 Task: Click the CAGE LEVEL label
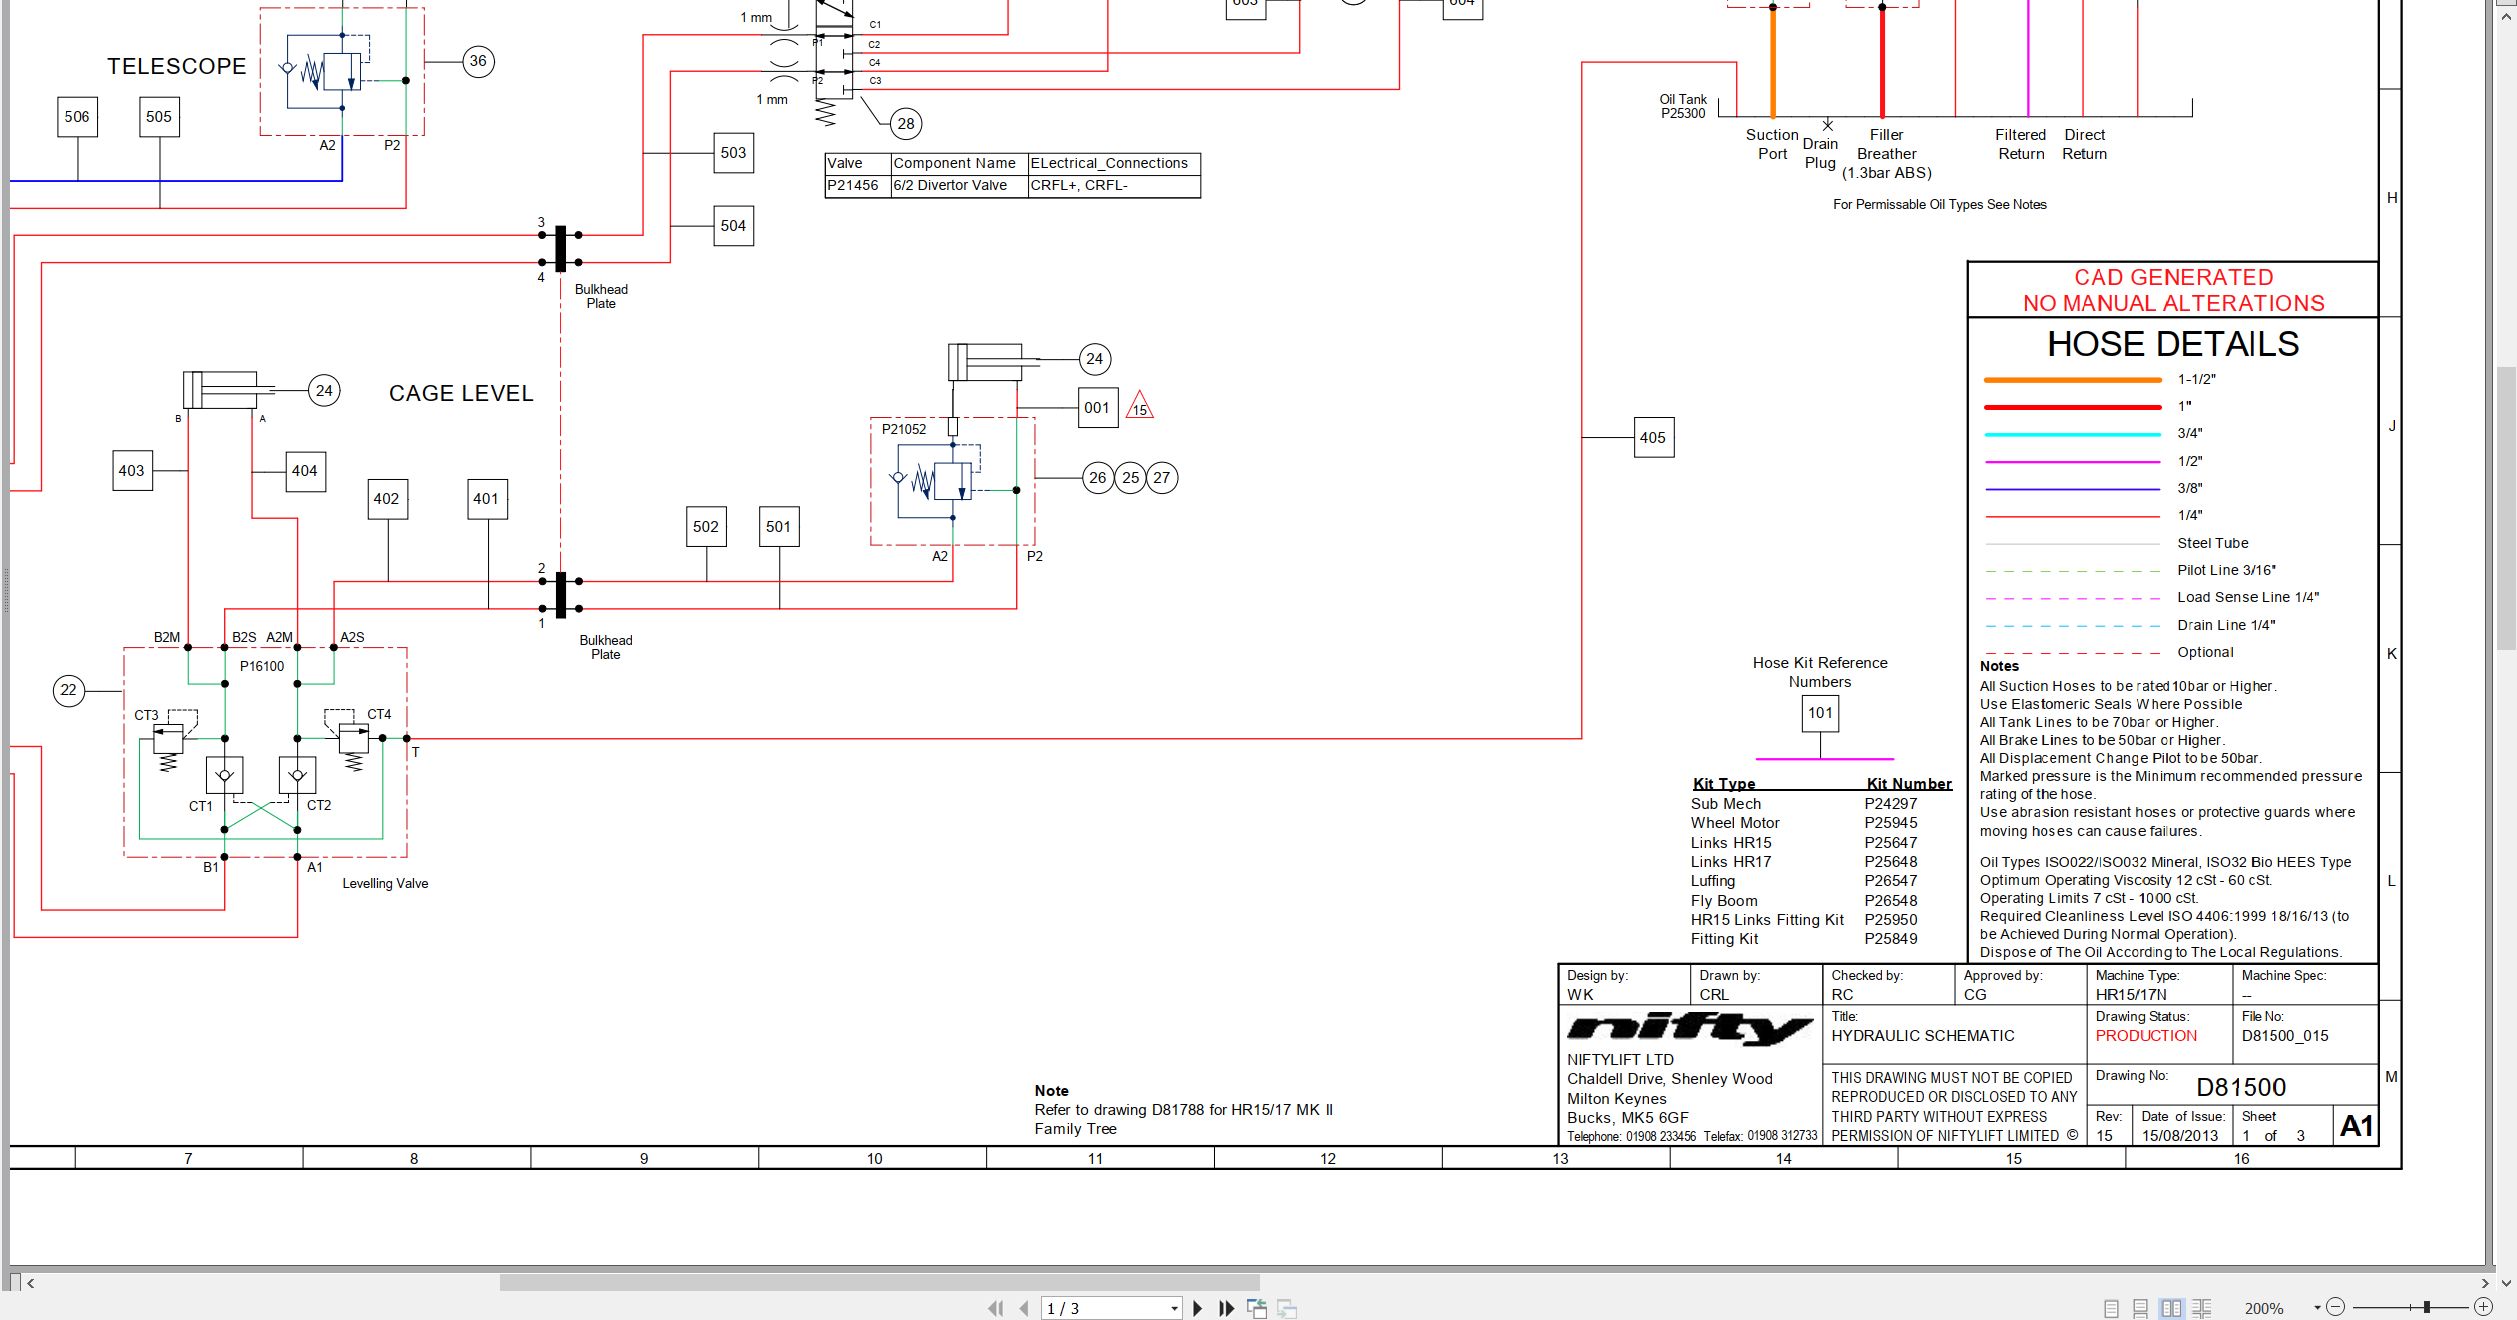[461, 393]
